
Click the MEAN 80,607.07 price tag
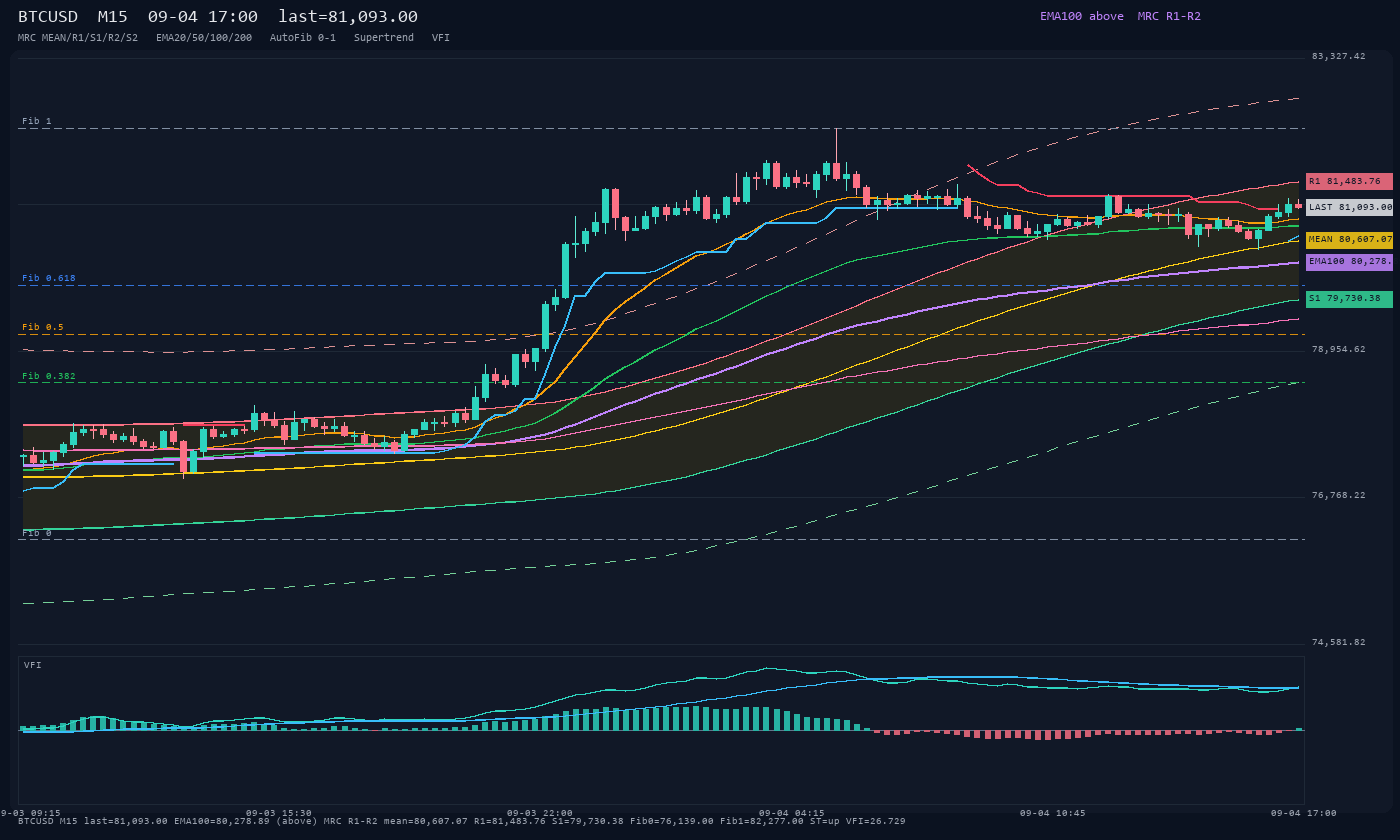click(x=1349, y=240)
